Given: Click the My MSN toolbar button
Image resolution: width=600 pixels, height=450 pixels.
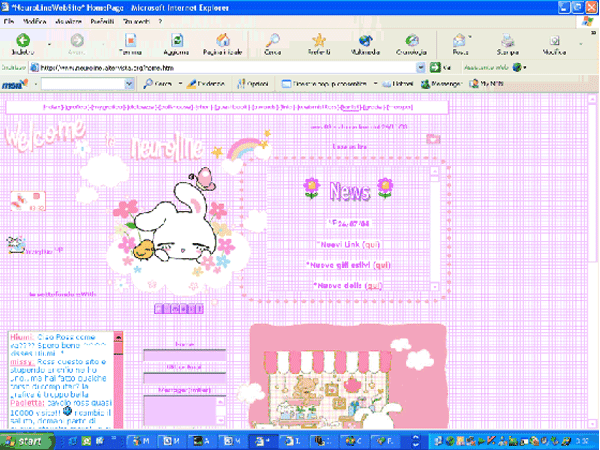Looking at the screenshot, I should tap(486, 84).
